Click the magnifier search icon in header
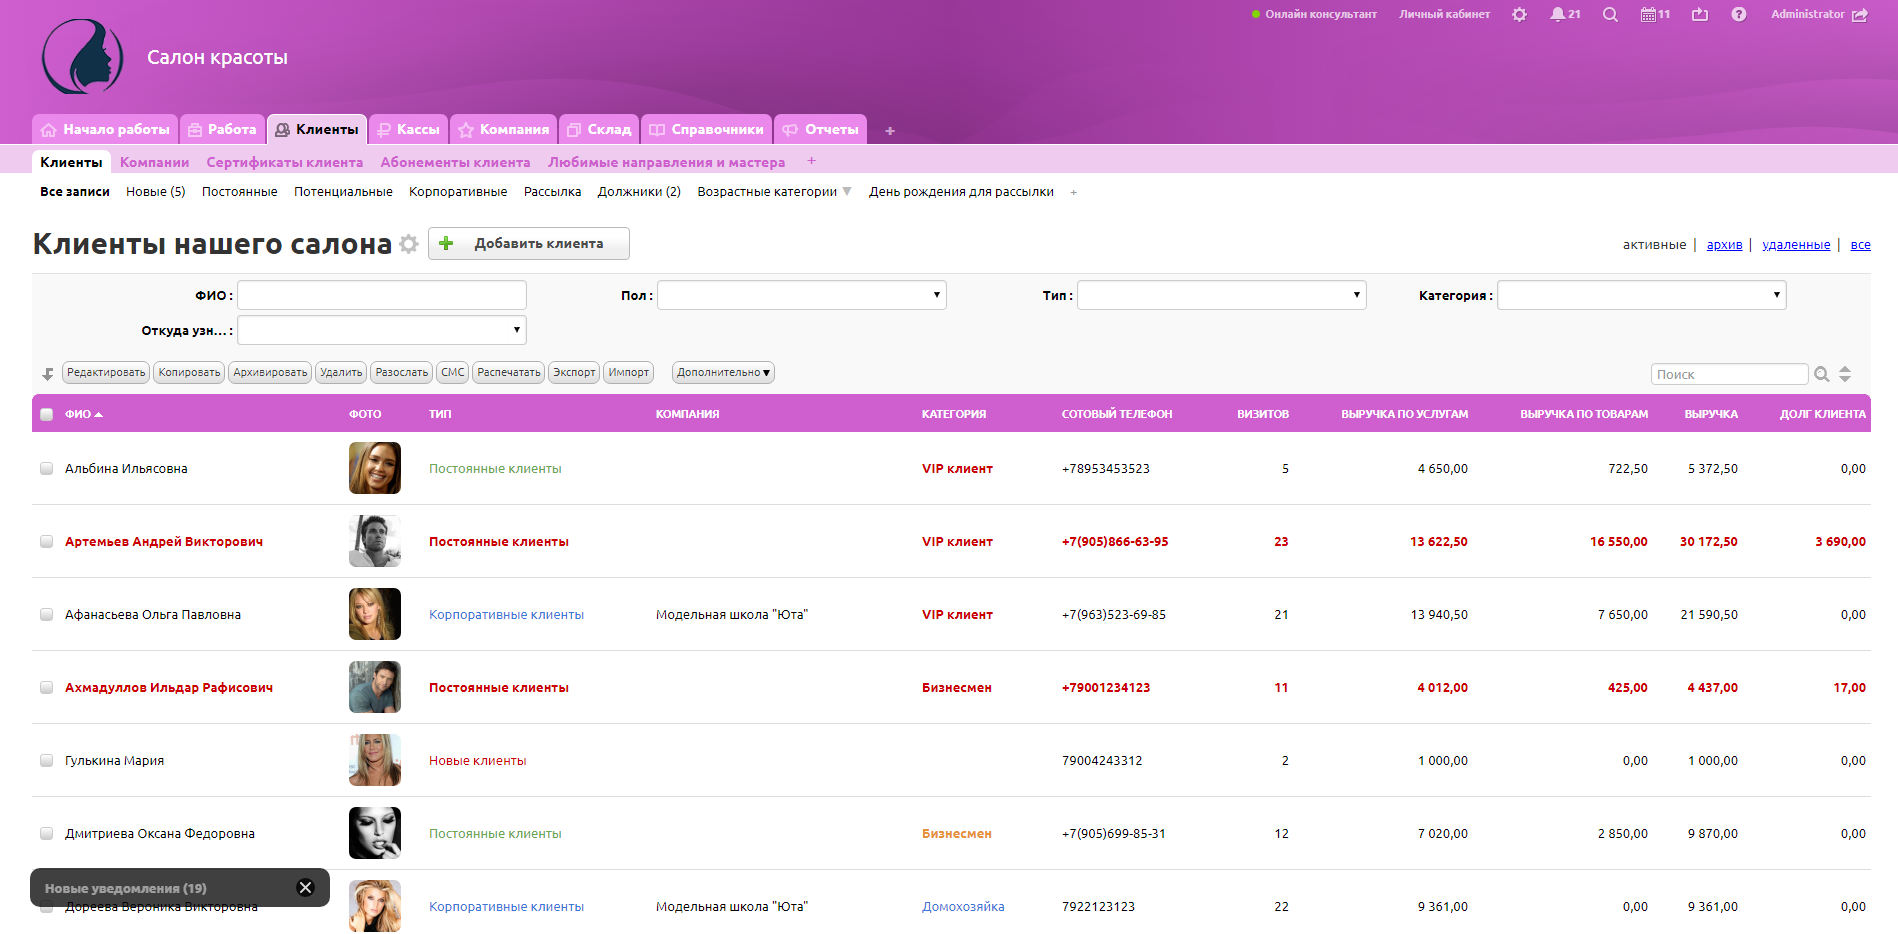 (x=1610, y=15)
